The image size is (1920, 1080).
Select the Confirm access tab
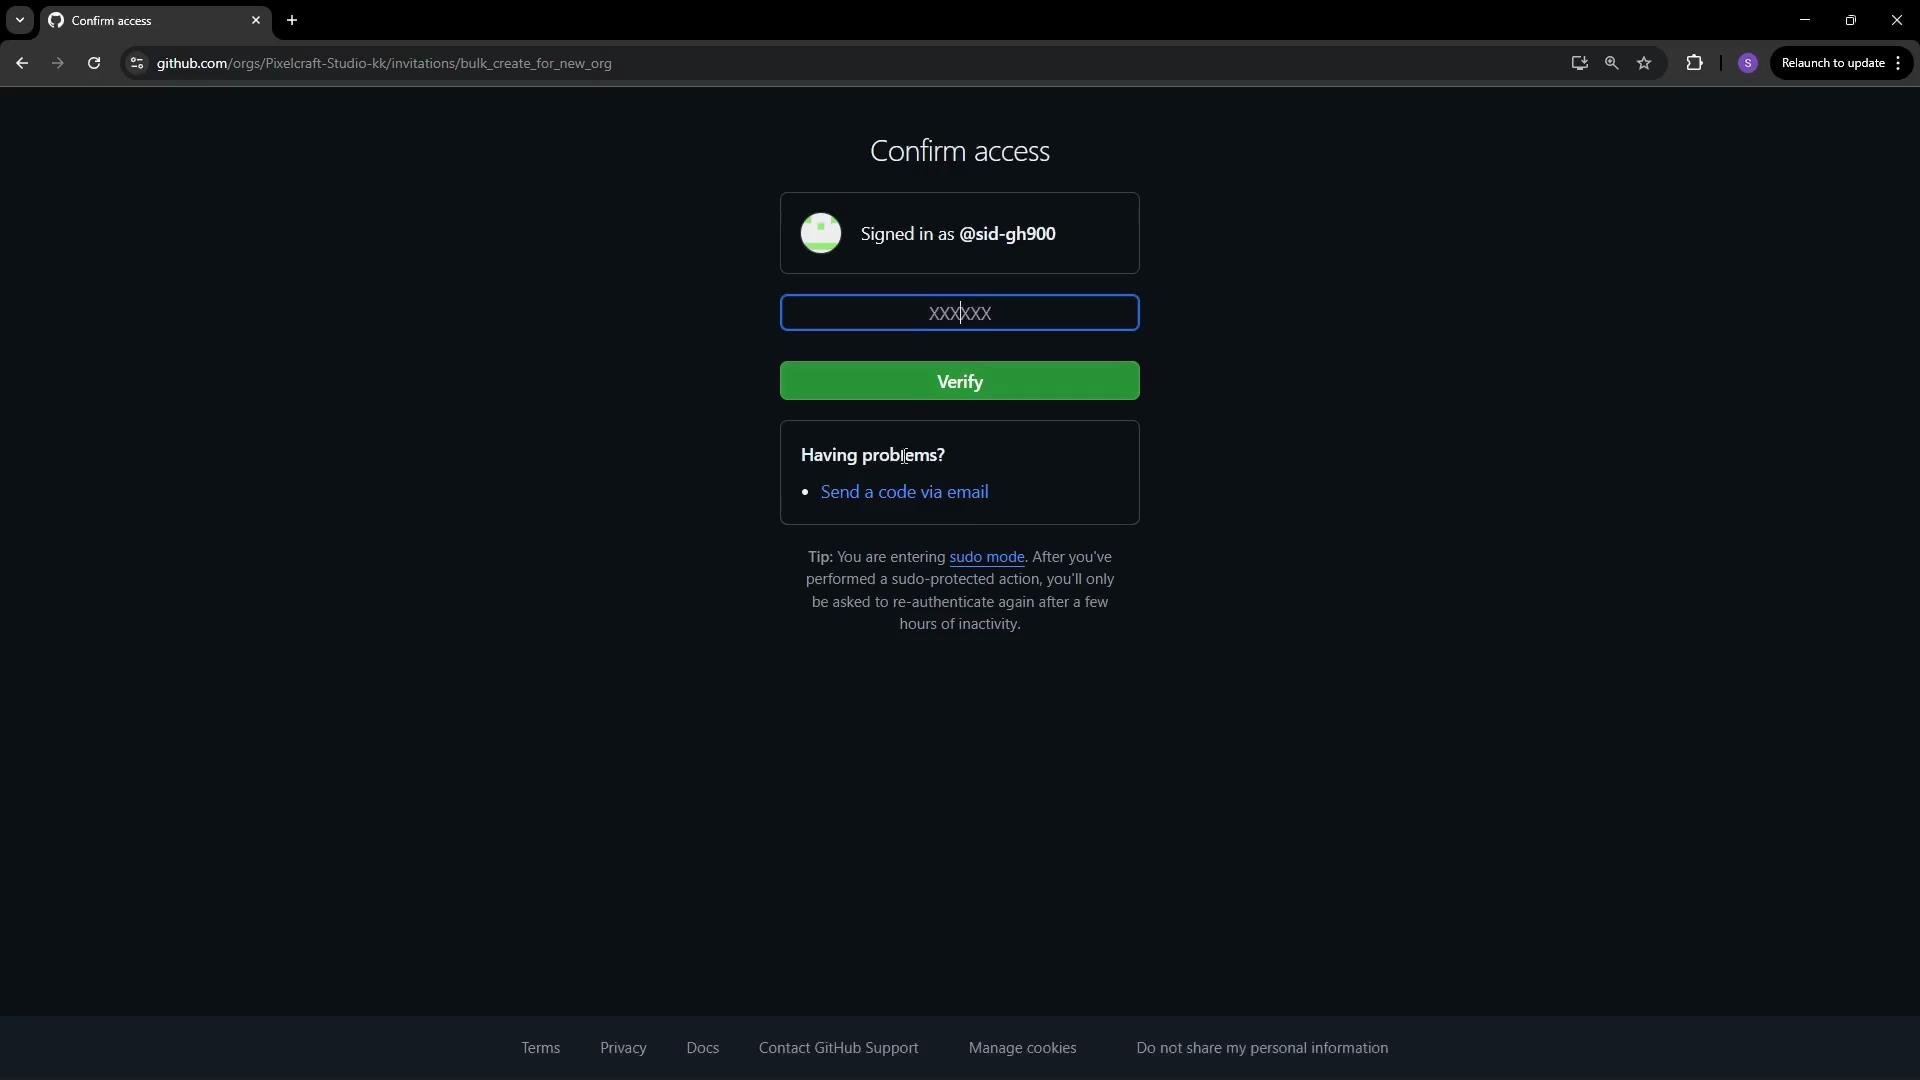[155, 20]
